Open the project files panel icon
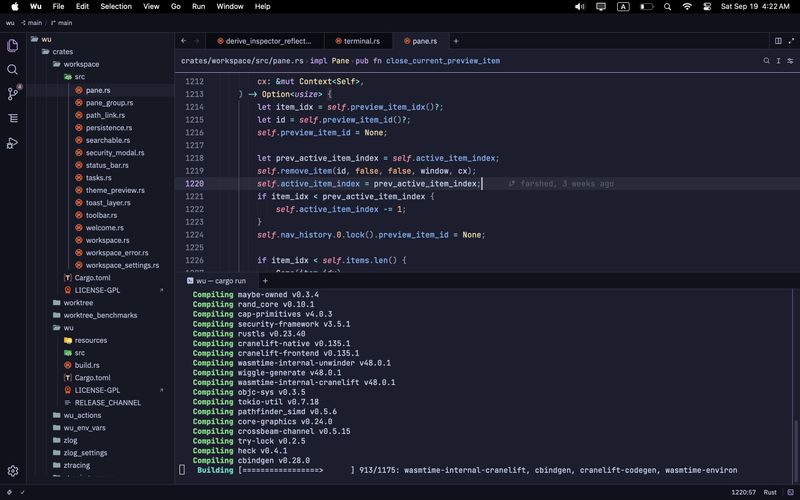 click(x=13, y=45)
